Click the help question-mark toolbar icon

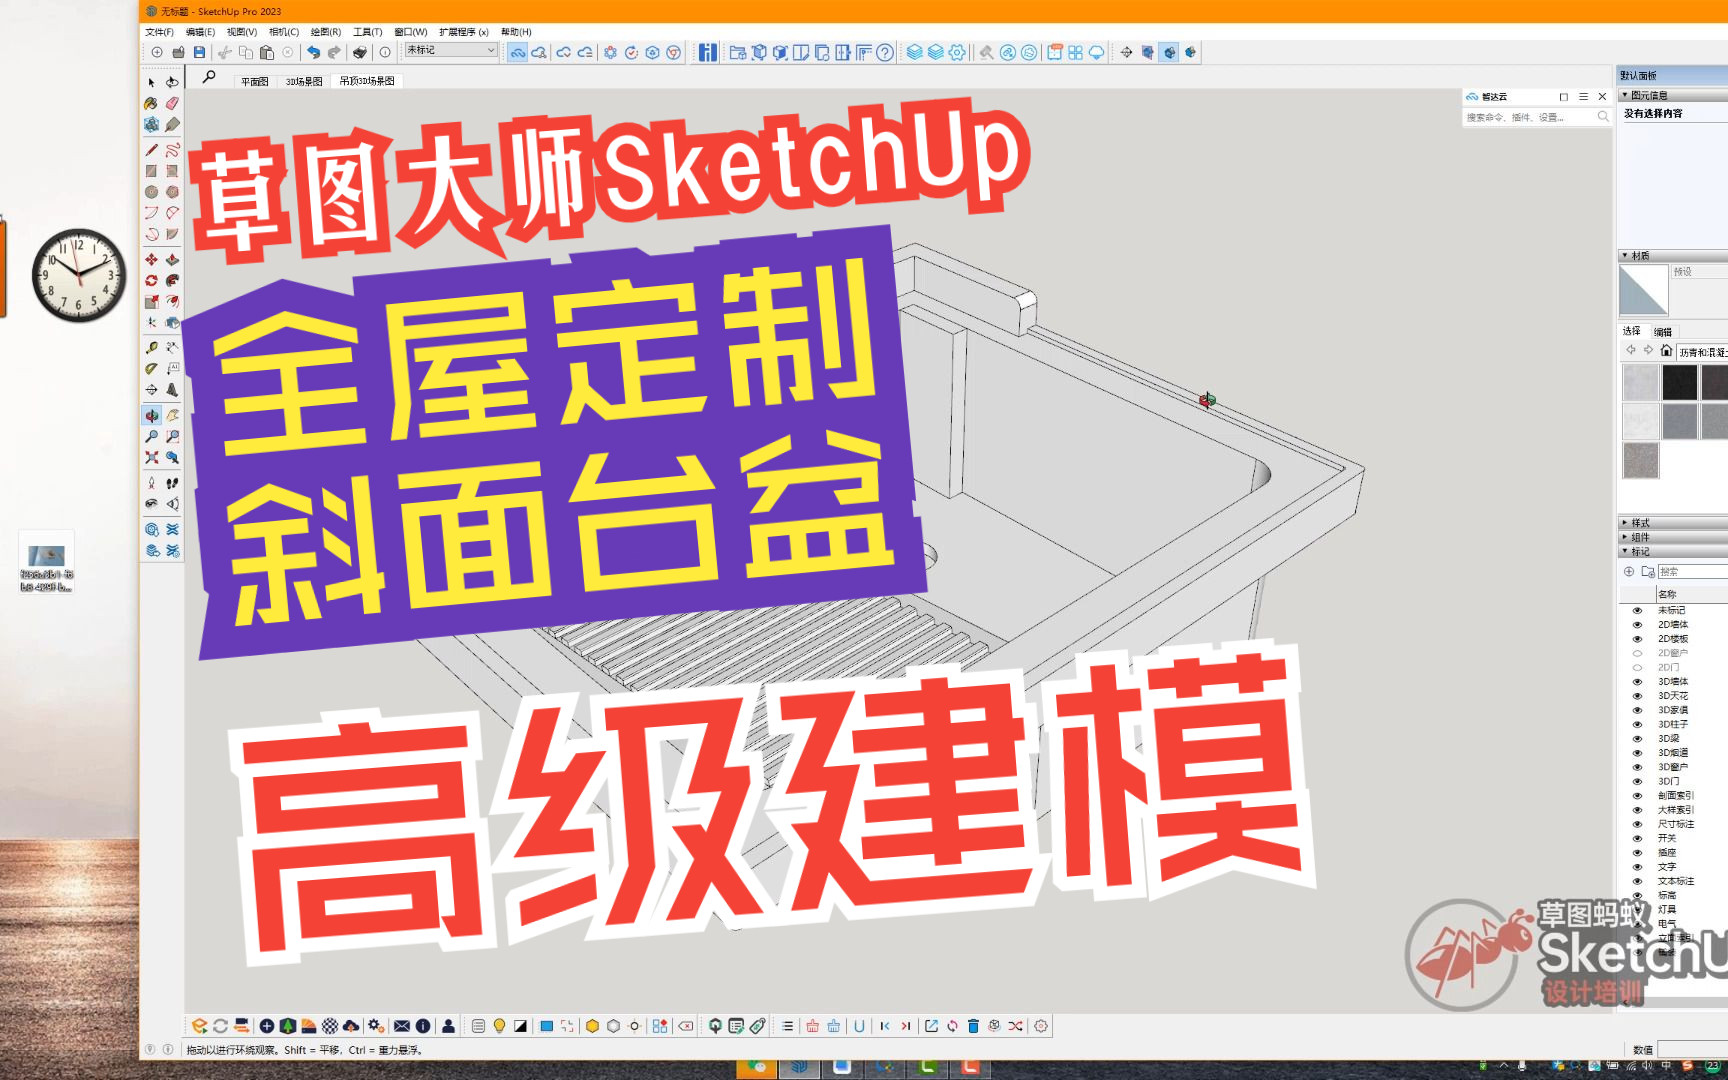point(885,52)
